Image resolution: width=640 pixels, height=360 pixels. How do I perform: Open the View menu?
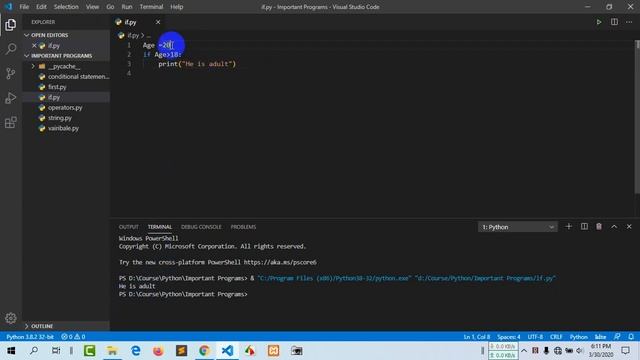click(x=92, y=7)
